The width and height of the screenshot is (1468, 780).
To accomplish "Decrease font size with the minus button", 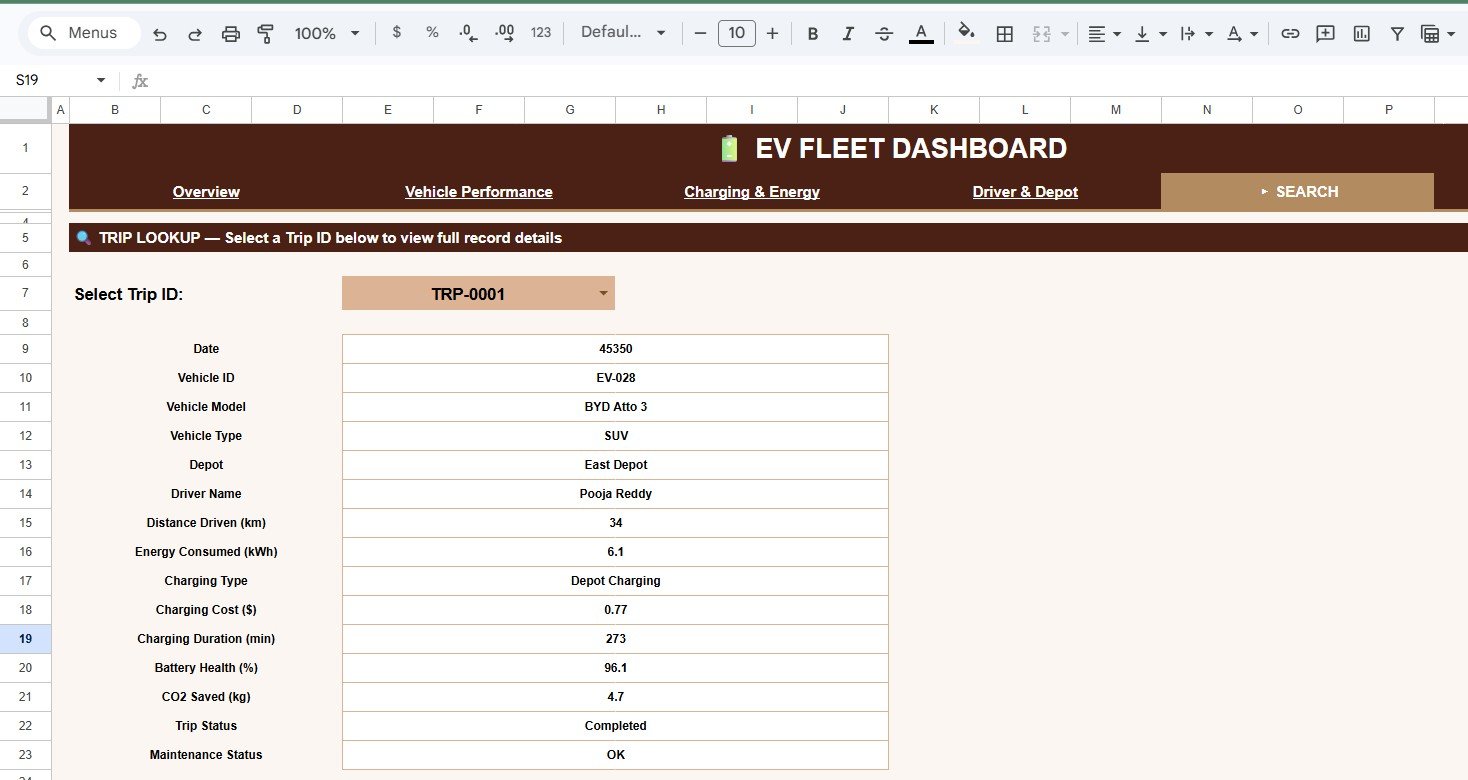I will click(x=700, y=33).
